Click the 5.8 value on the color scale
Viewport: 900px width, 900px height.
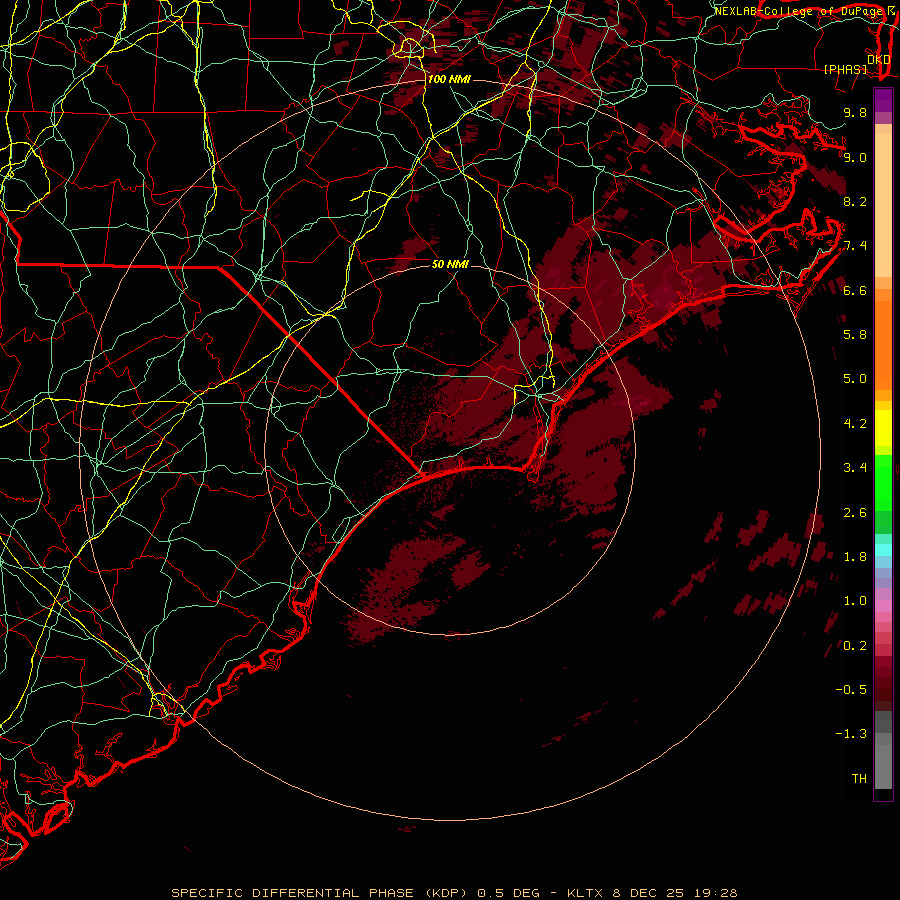855,335
